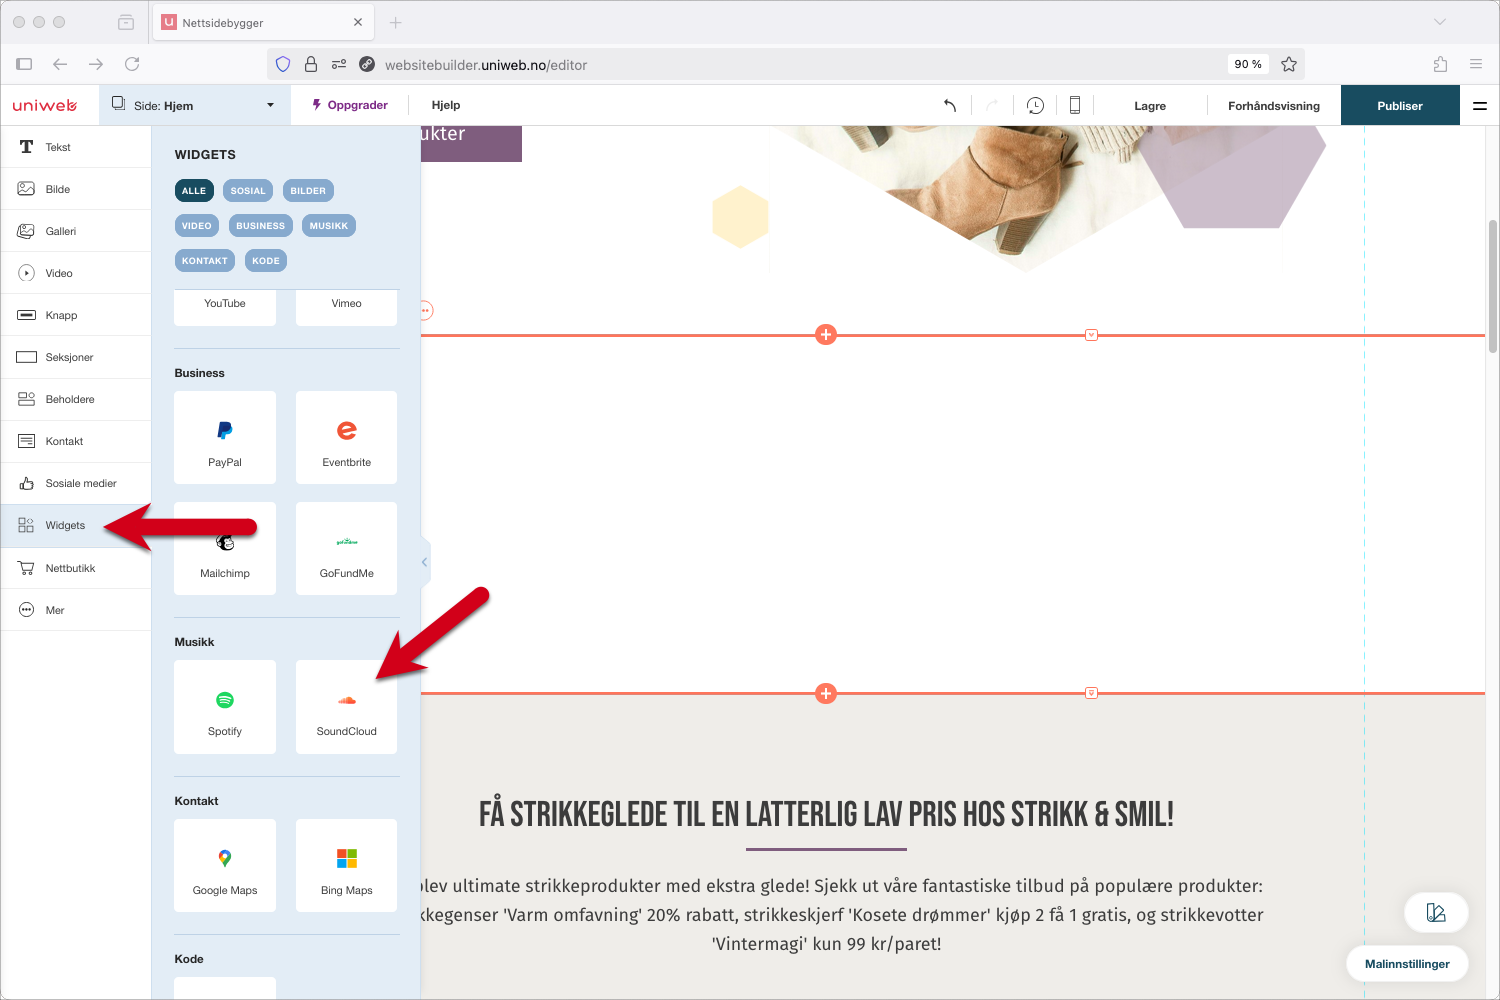Viewport: 1500px width, 1000px height.
Task: Click the uniweb logo
Action: pyautogui.click(x=45, y=105)
